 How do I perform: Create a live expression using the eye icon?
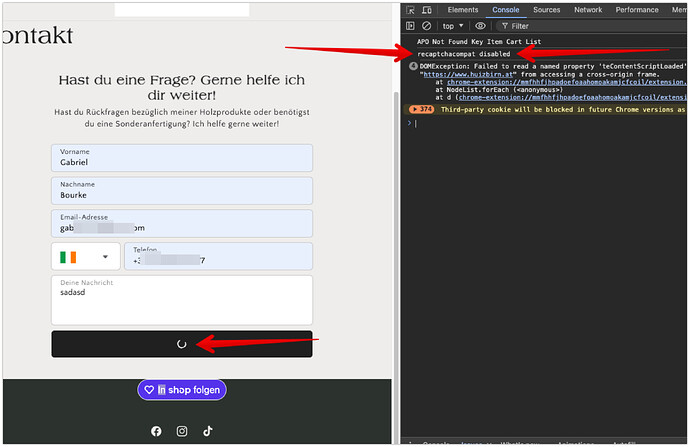(481, 26)
